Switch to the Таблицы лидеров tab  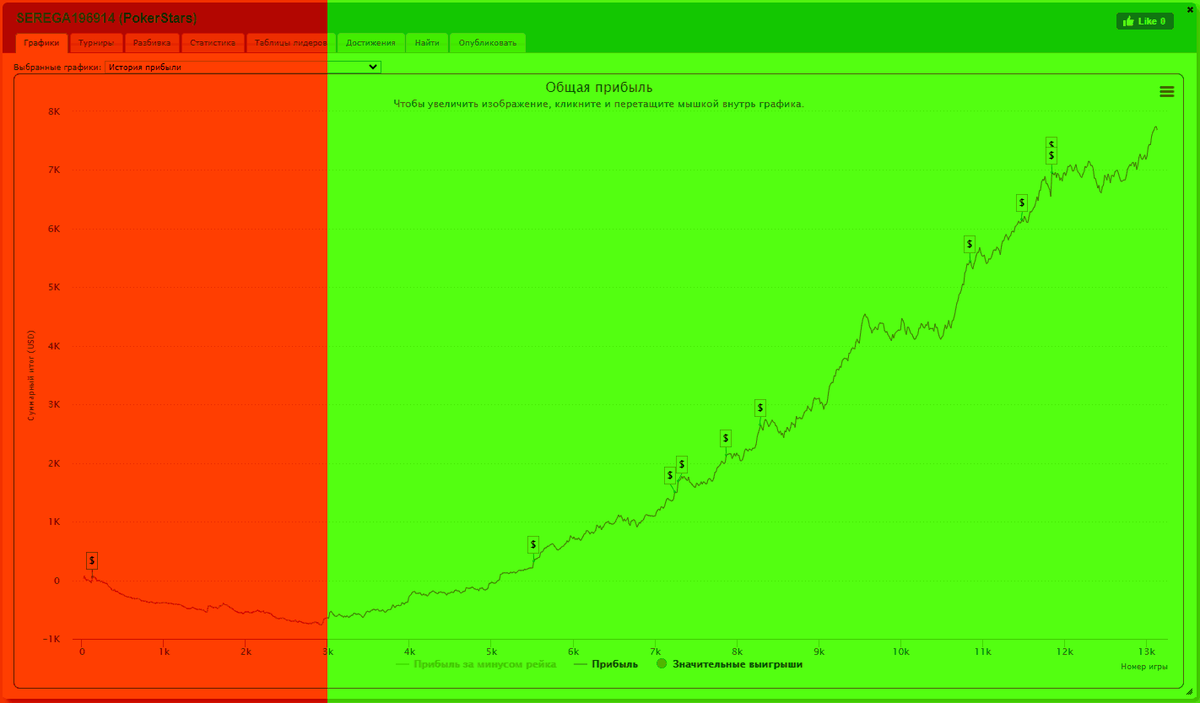click(290, 43)
